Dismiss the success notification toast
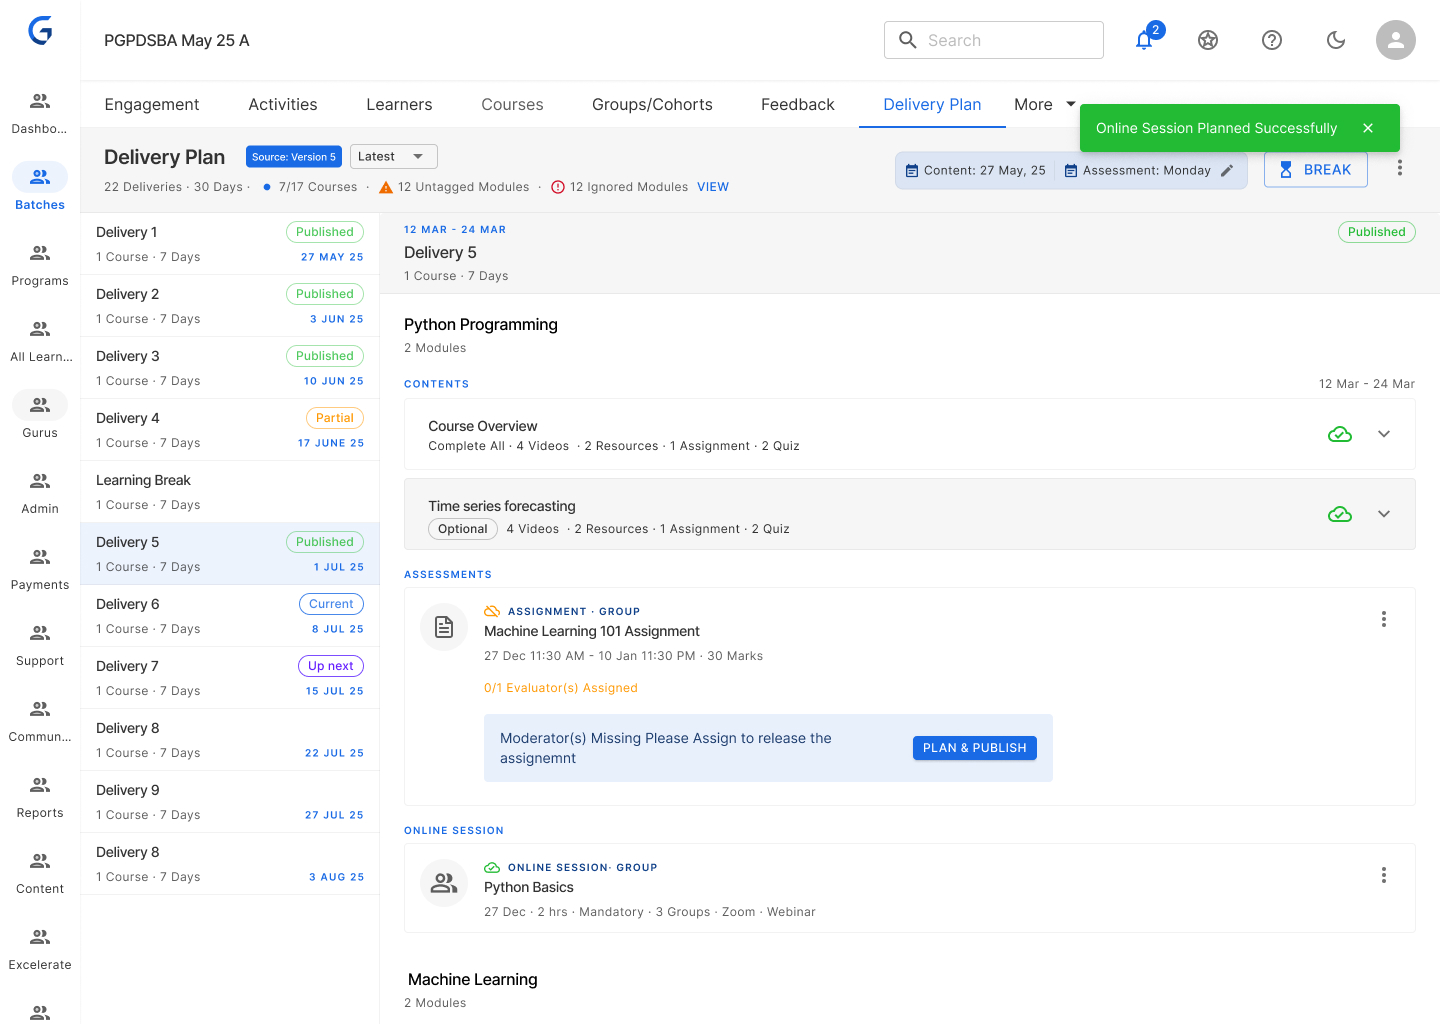Screen dimensions: 1440x1024 (1368, 128)
